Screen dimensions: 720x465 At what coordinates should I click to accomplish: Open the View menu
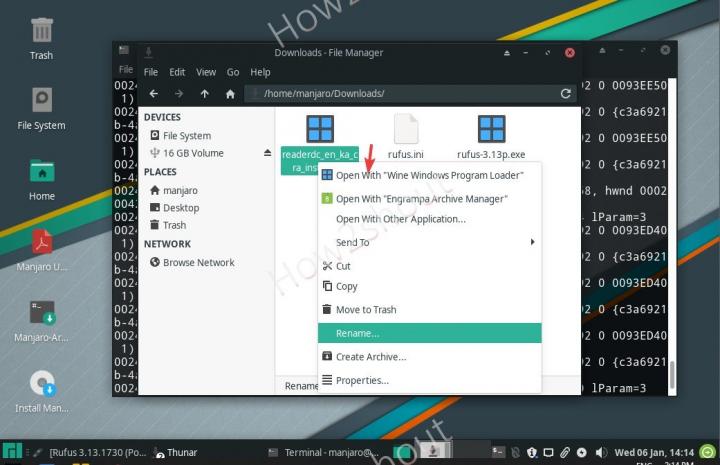click(x=206, y=72)
